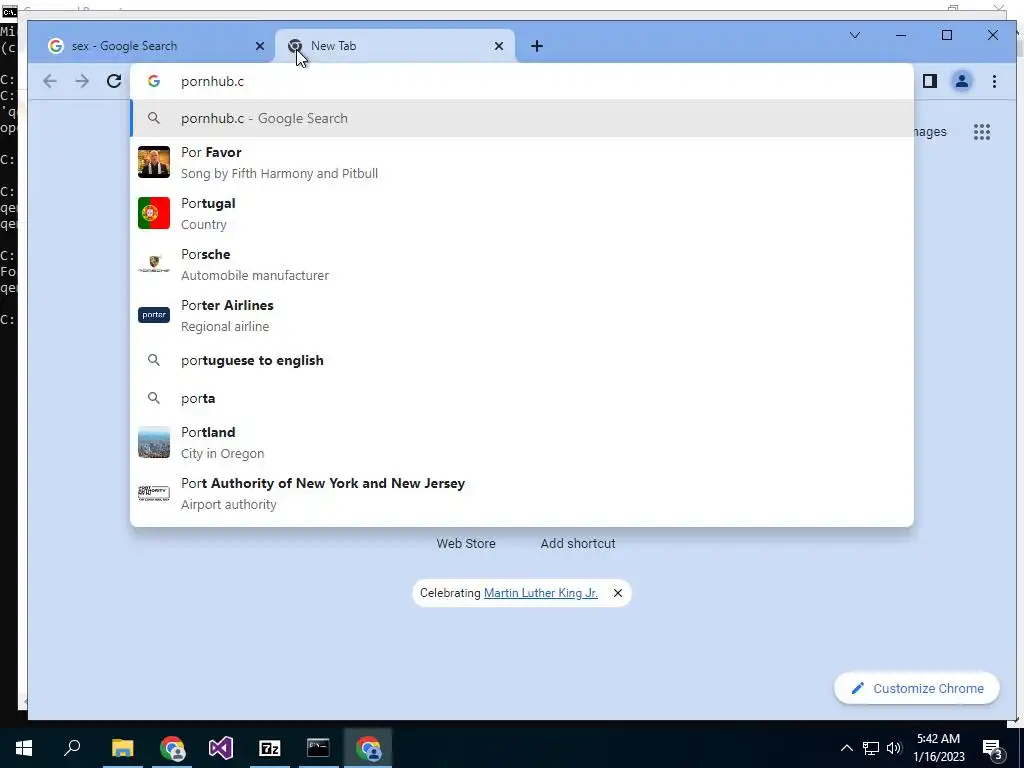Open the Windows Start menu
This screenshot has width=1024, height=768.
[x=24, y=748]
